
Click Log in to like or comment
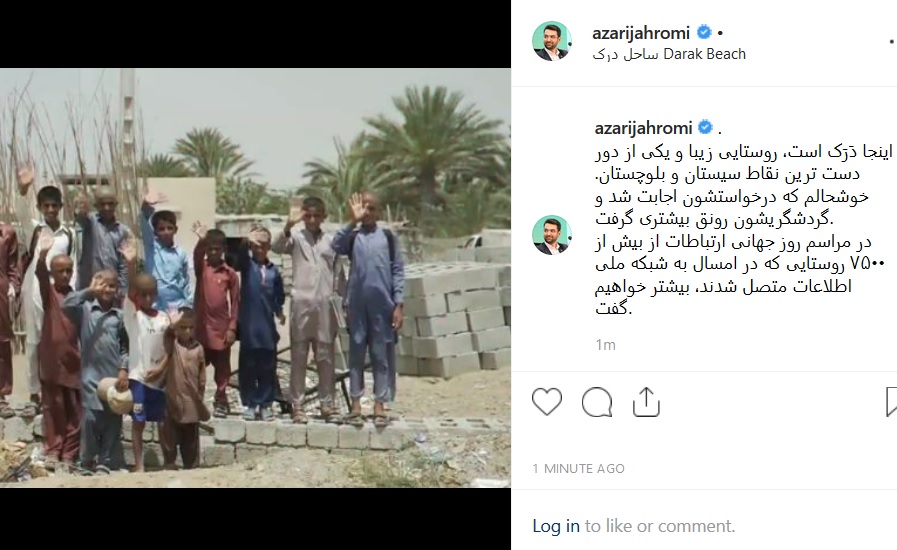point(555,526)
